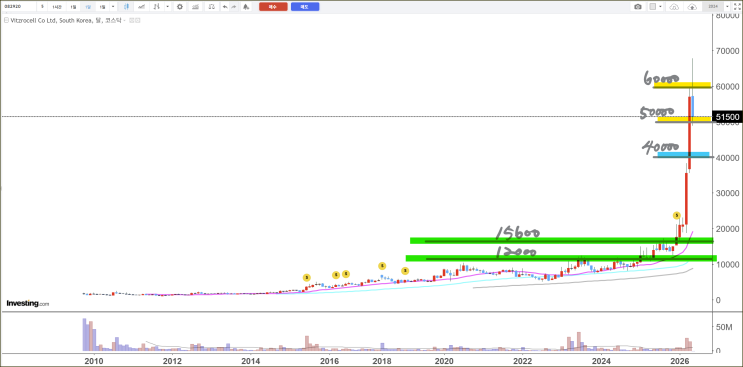Open the layout square dropdown arrow
Viewport: 743px width, 367px height.
[x=660, y=7]
